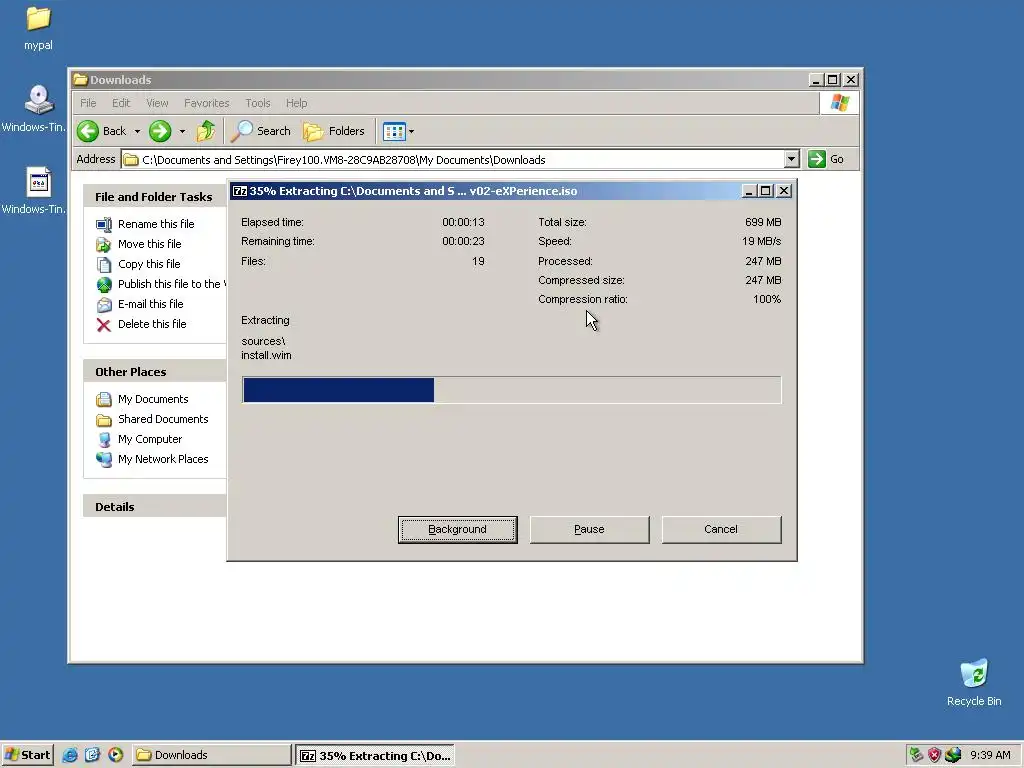This screenshot has height=768, width=1024.
Task: Open the Start menu
Action: click(x=27, y=755)
